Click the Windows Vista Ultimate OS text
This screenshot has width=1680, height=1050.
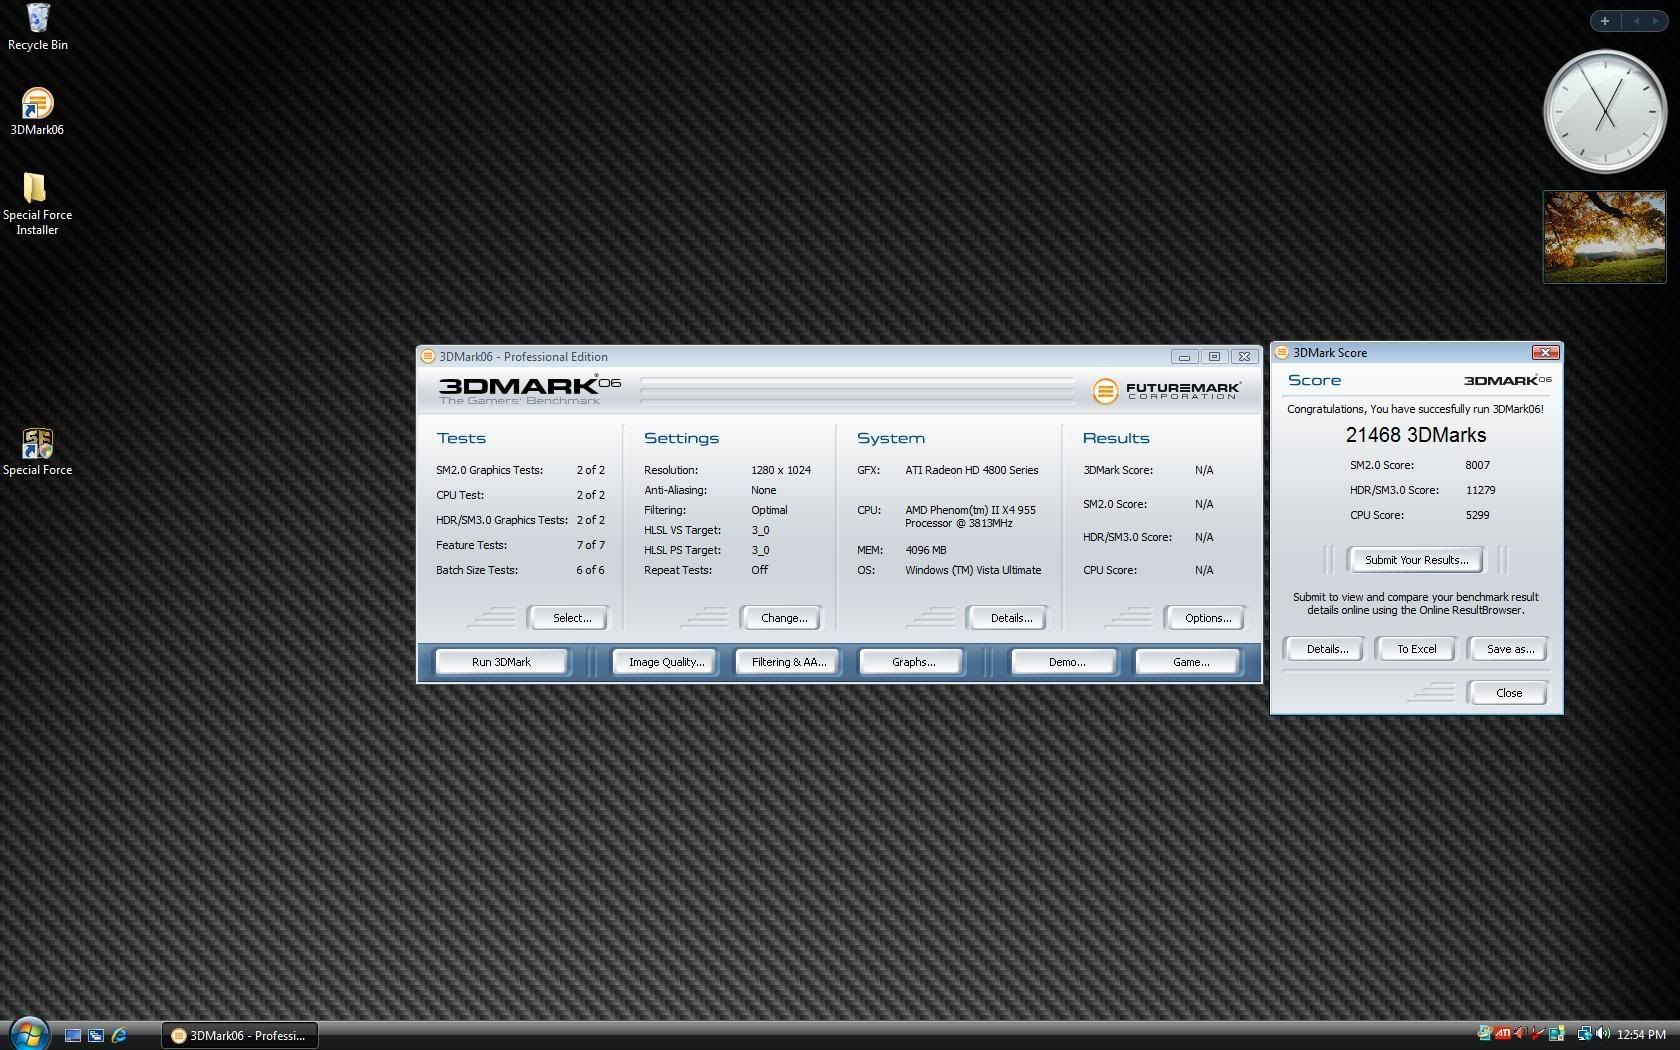[973, 570]
